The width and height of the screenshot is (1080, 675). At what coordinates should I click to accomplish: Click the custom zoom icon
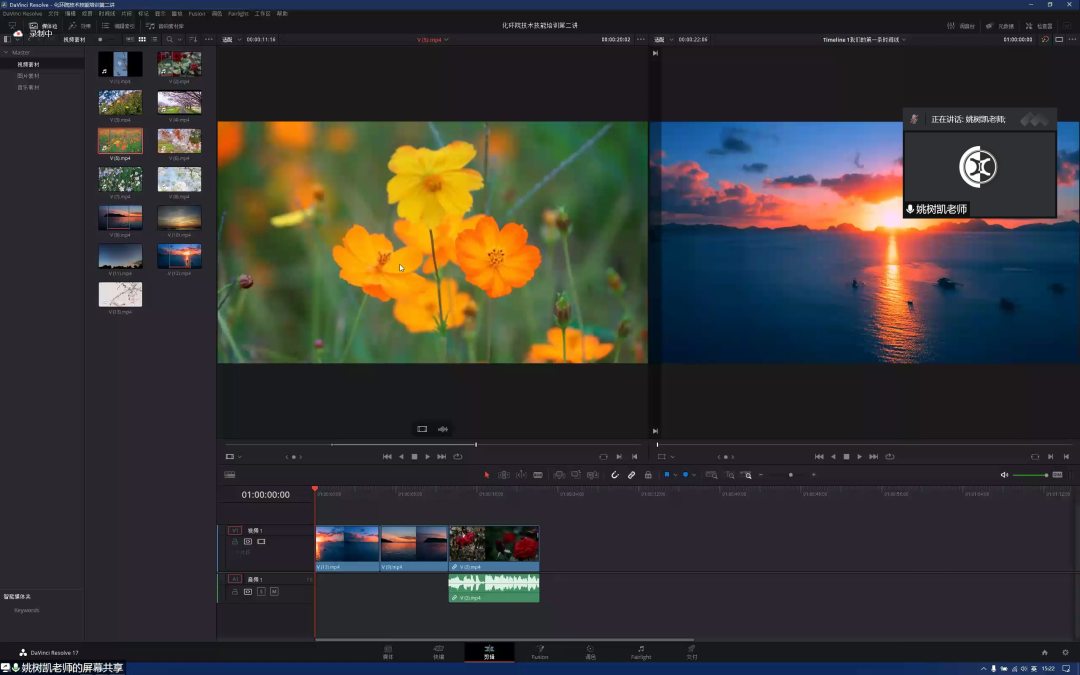[747, 475]
